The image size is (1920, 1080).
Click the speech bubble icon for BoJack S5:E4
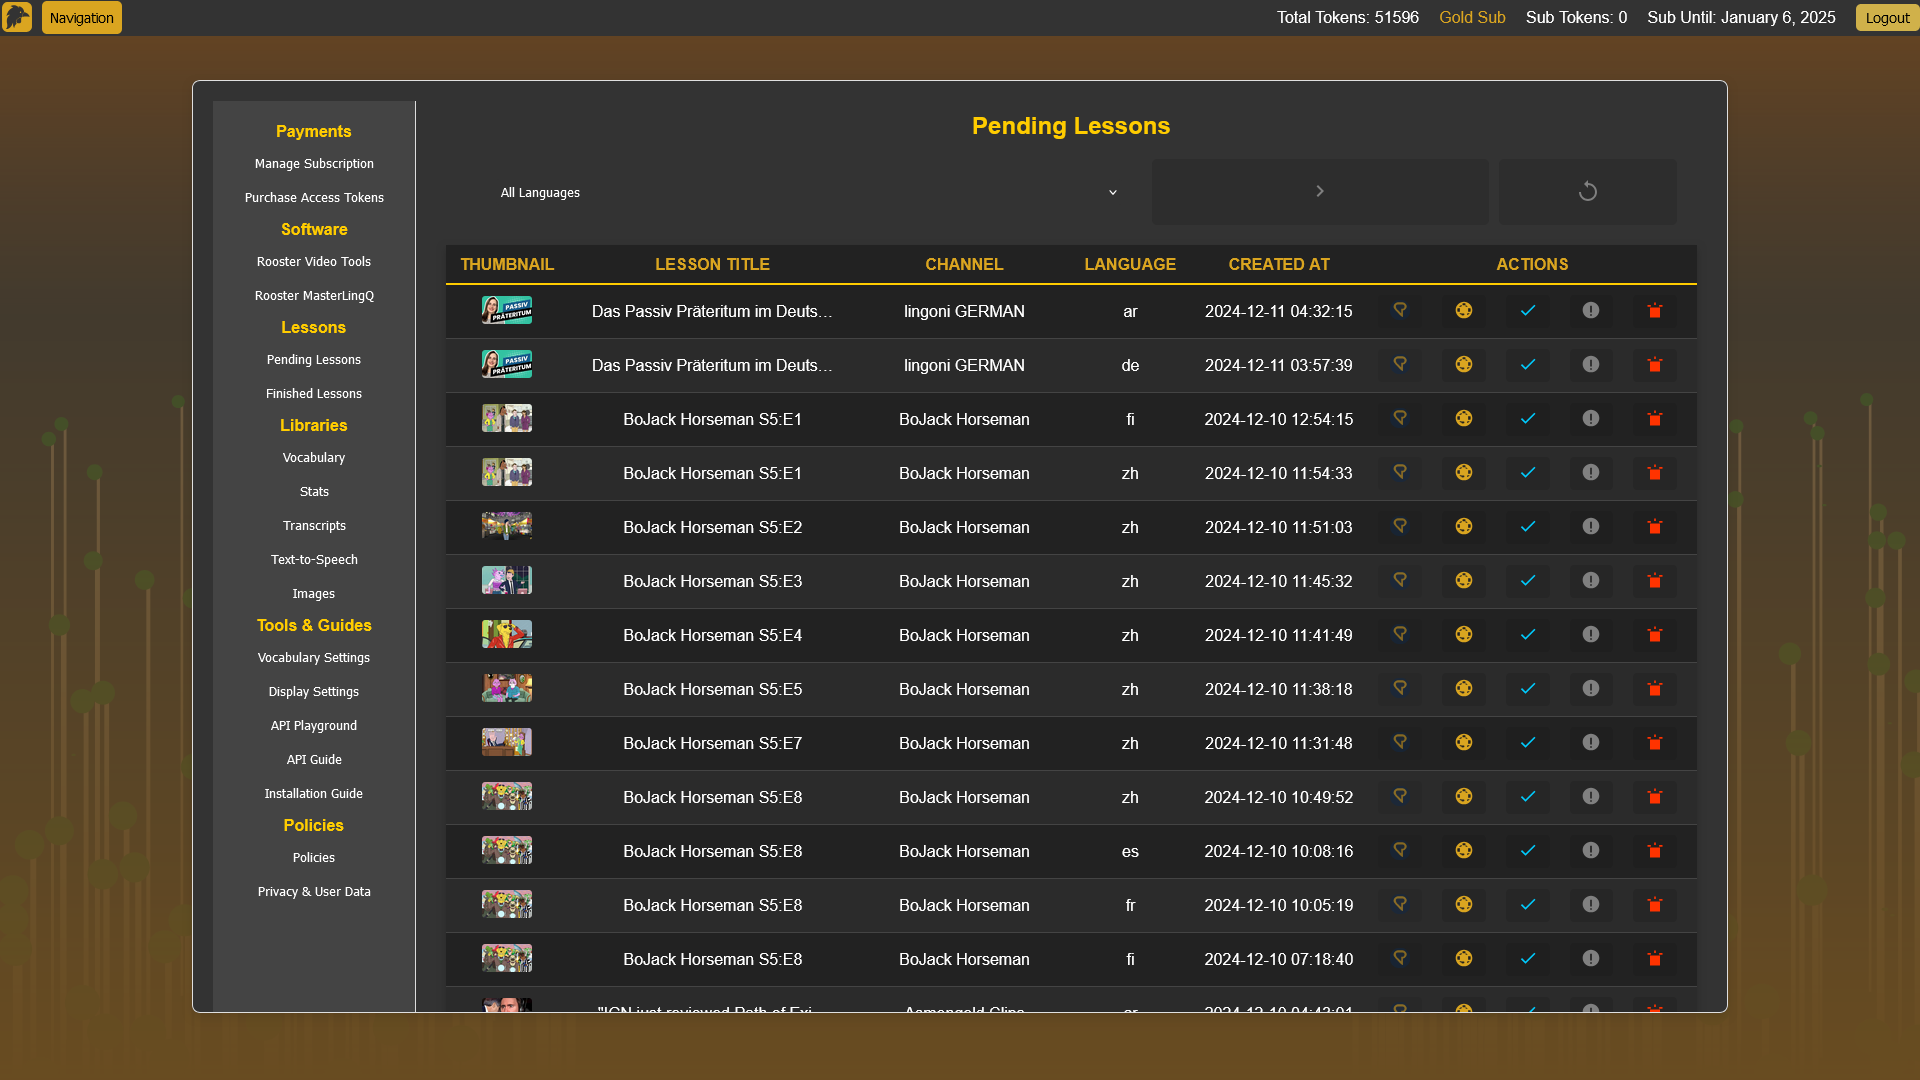pyautogui.click(x=1400, y=635)
